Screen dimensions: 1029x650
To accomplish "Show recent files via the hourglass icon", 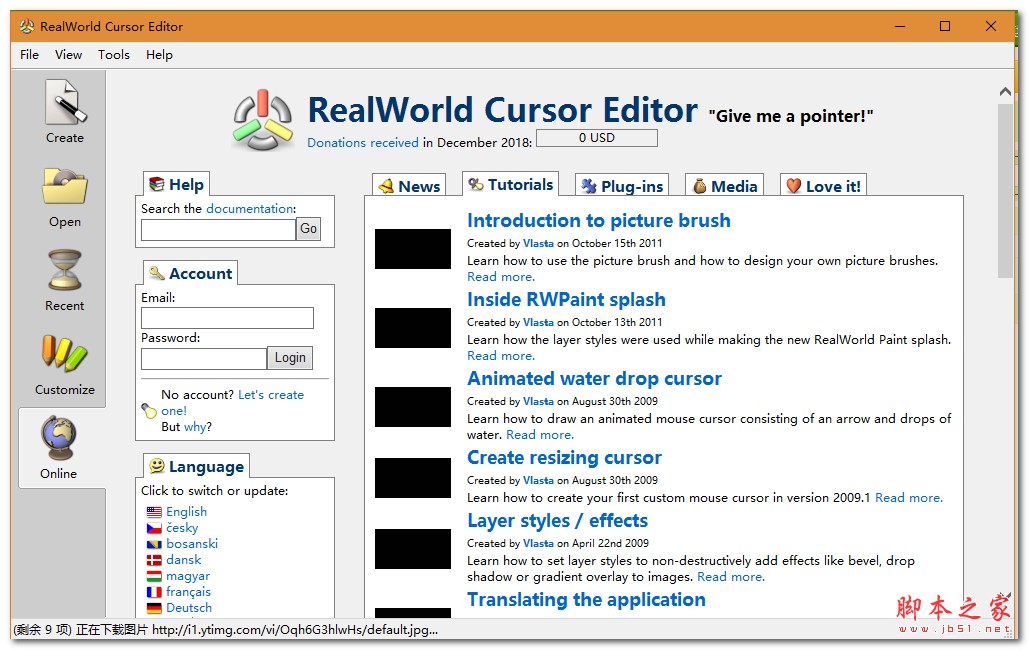I will [x=64, y=272].
